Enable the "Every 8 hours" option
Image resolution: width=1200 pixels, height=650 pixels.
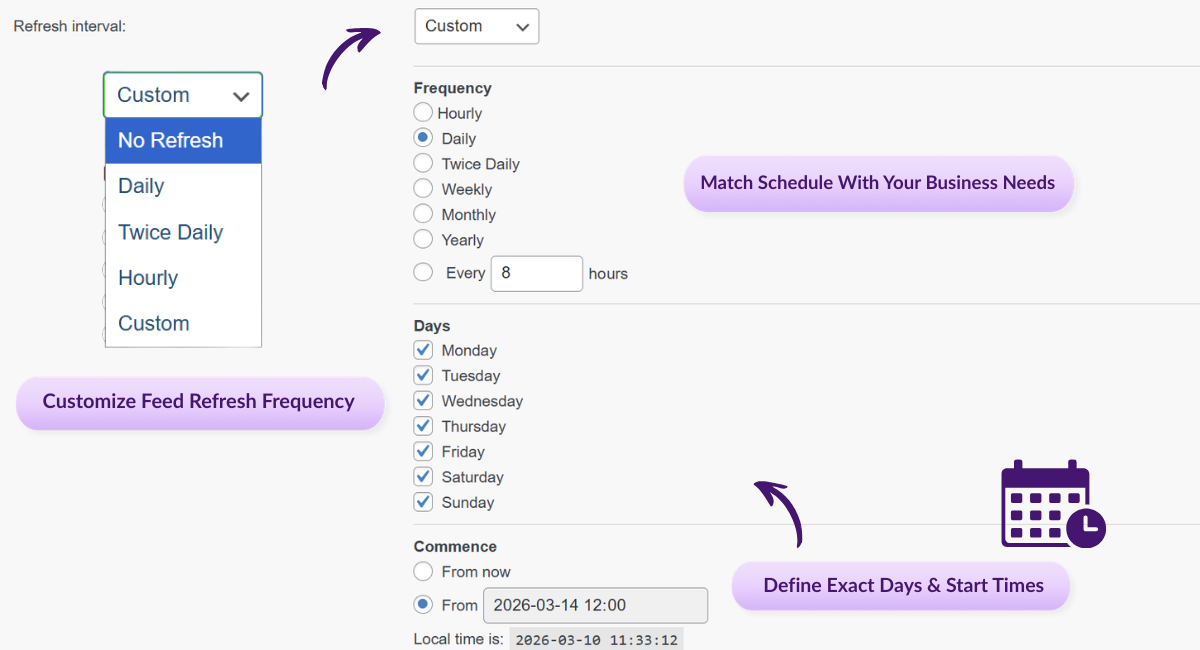coord(423,271)
